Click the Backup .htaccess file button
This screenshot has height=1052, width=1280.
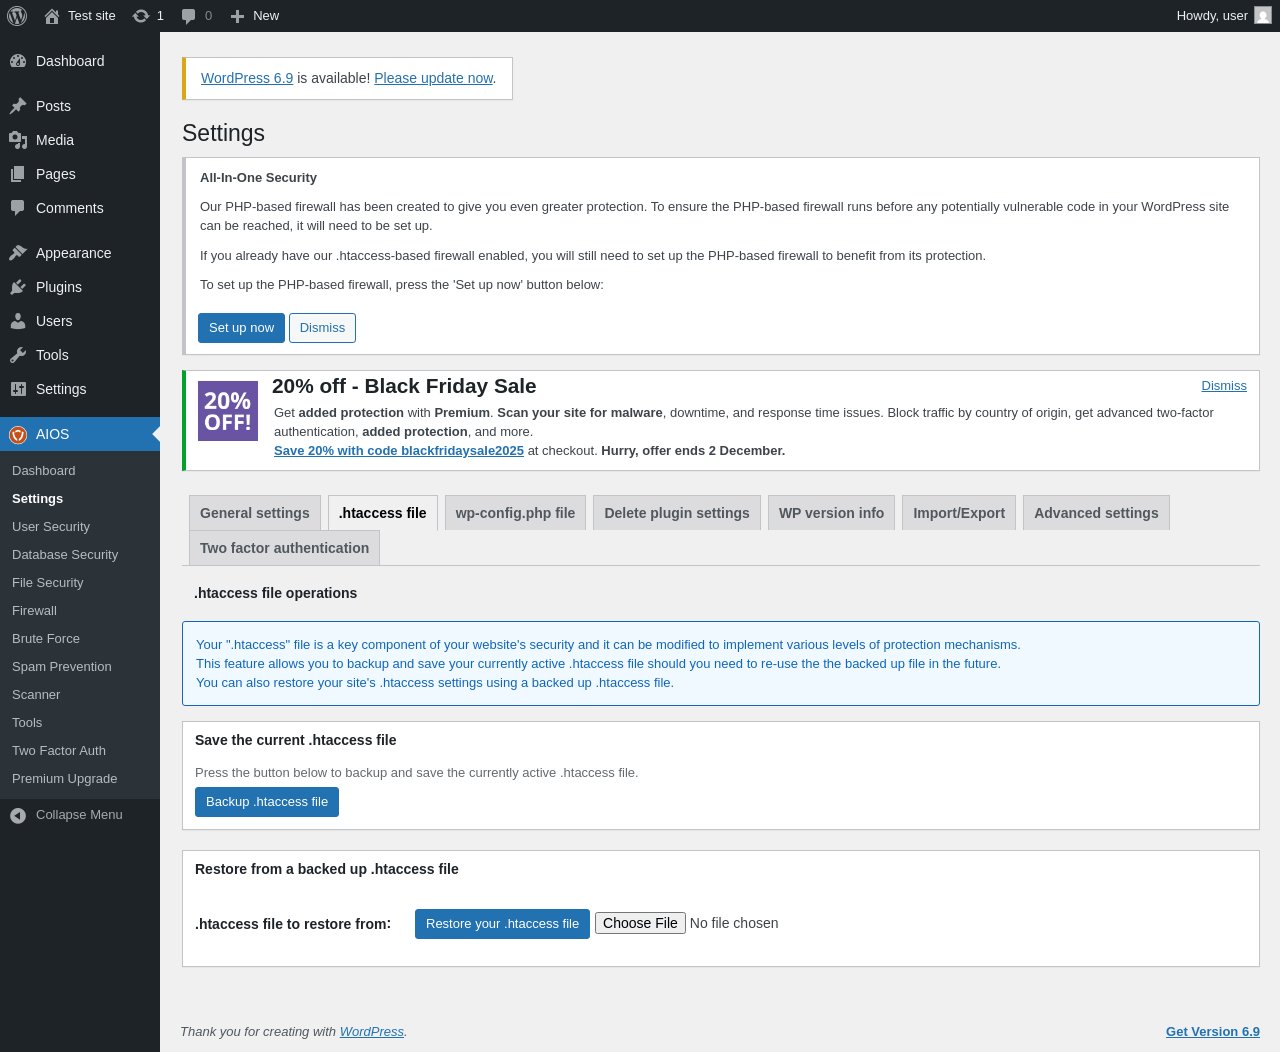click(267, 802)
